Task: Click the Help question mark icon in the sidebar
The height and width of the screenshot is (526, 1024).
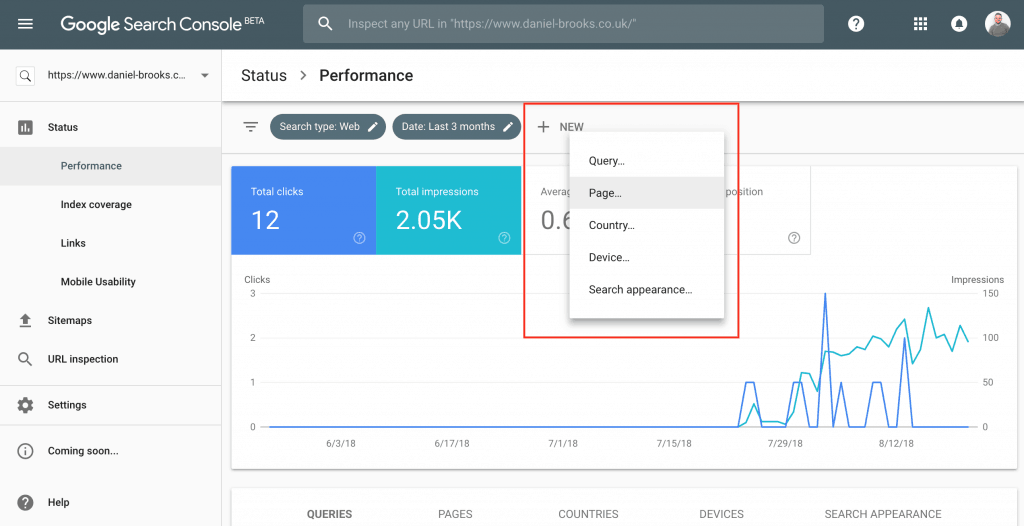Action: tap(25, 502)
